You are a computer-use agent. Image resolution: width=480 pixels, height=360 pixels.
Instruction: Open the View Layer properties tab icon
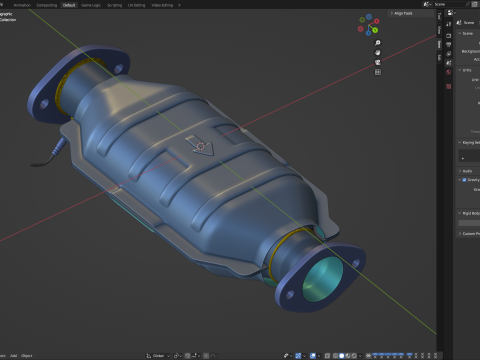click(x=449, y=54)
